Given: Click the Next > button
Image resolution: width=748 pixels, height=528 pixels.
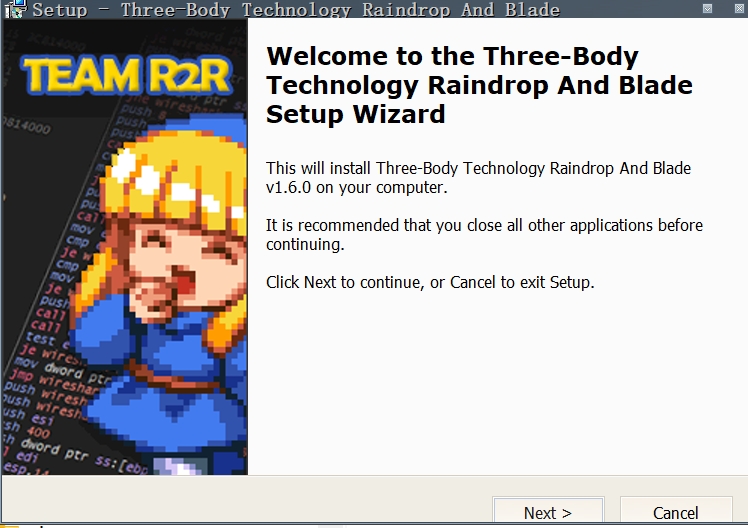Looking at the screenshot, I should pos(548,511).
